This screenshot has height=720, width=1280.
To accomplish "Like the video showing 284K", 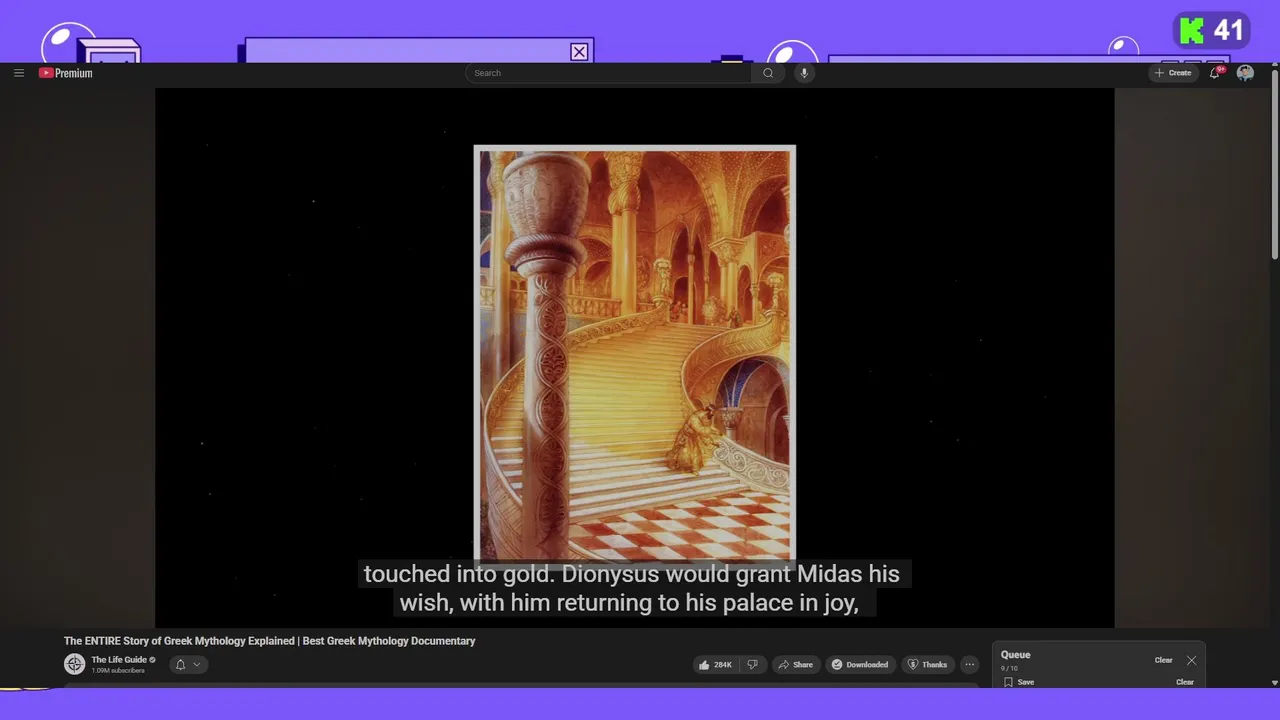I will click(715, 665).
